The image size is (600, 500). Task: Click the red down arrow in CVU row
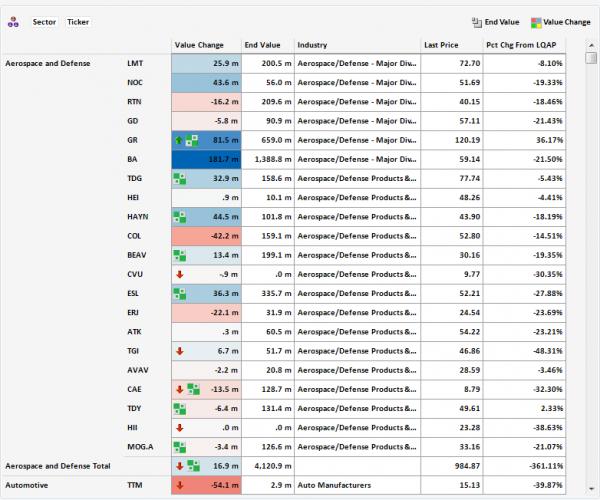tap(179, 275)
